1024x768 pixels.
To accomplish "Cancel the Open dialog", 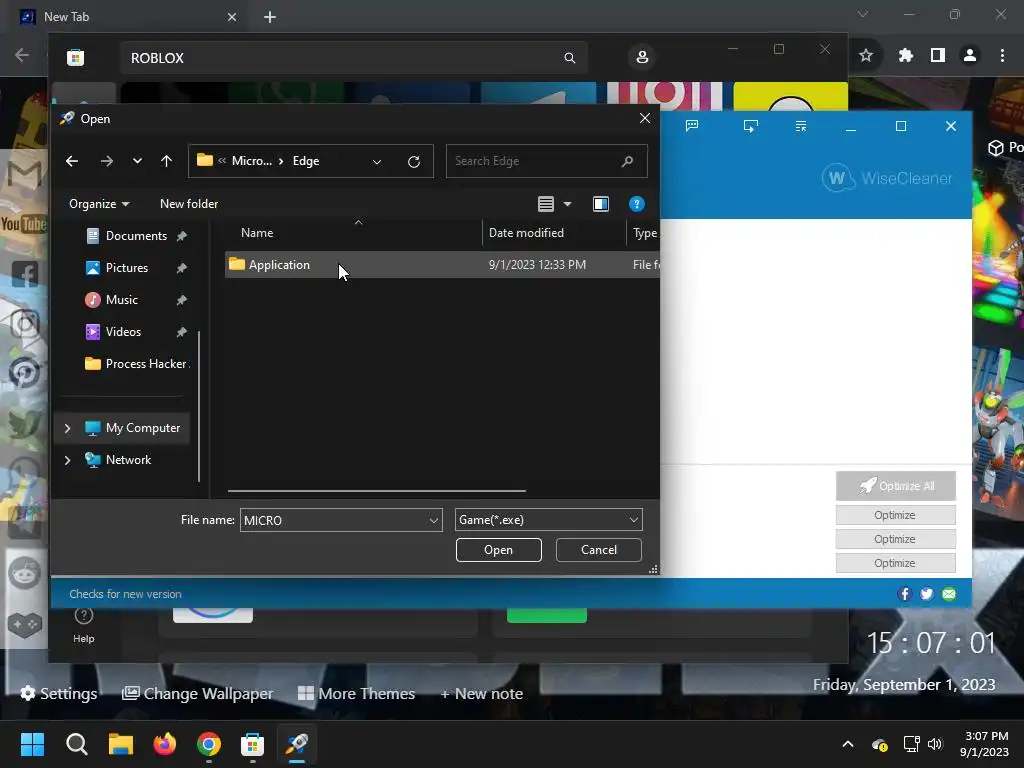I will click(599, 550).
